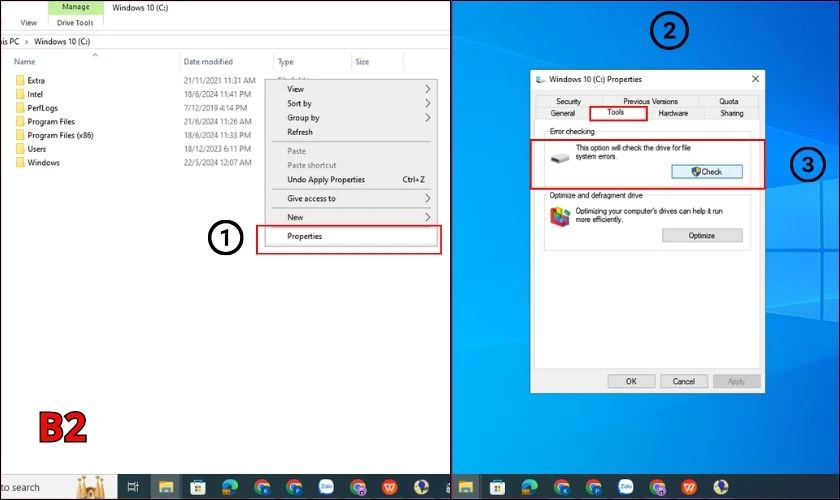
Task: Open WPS Office from the left taskbar
Action: pos(390,487)
